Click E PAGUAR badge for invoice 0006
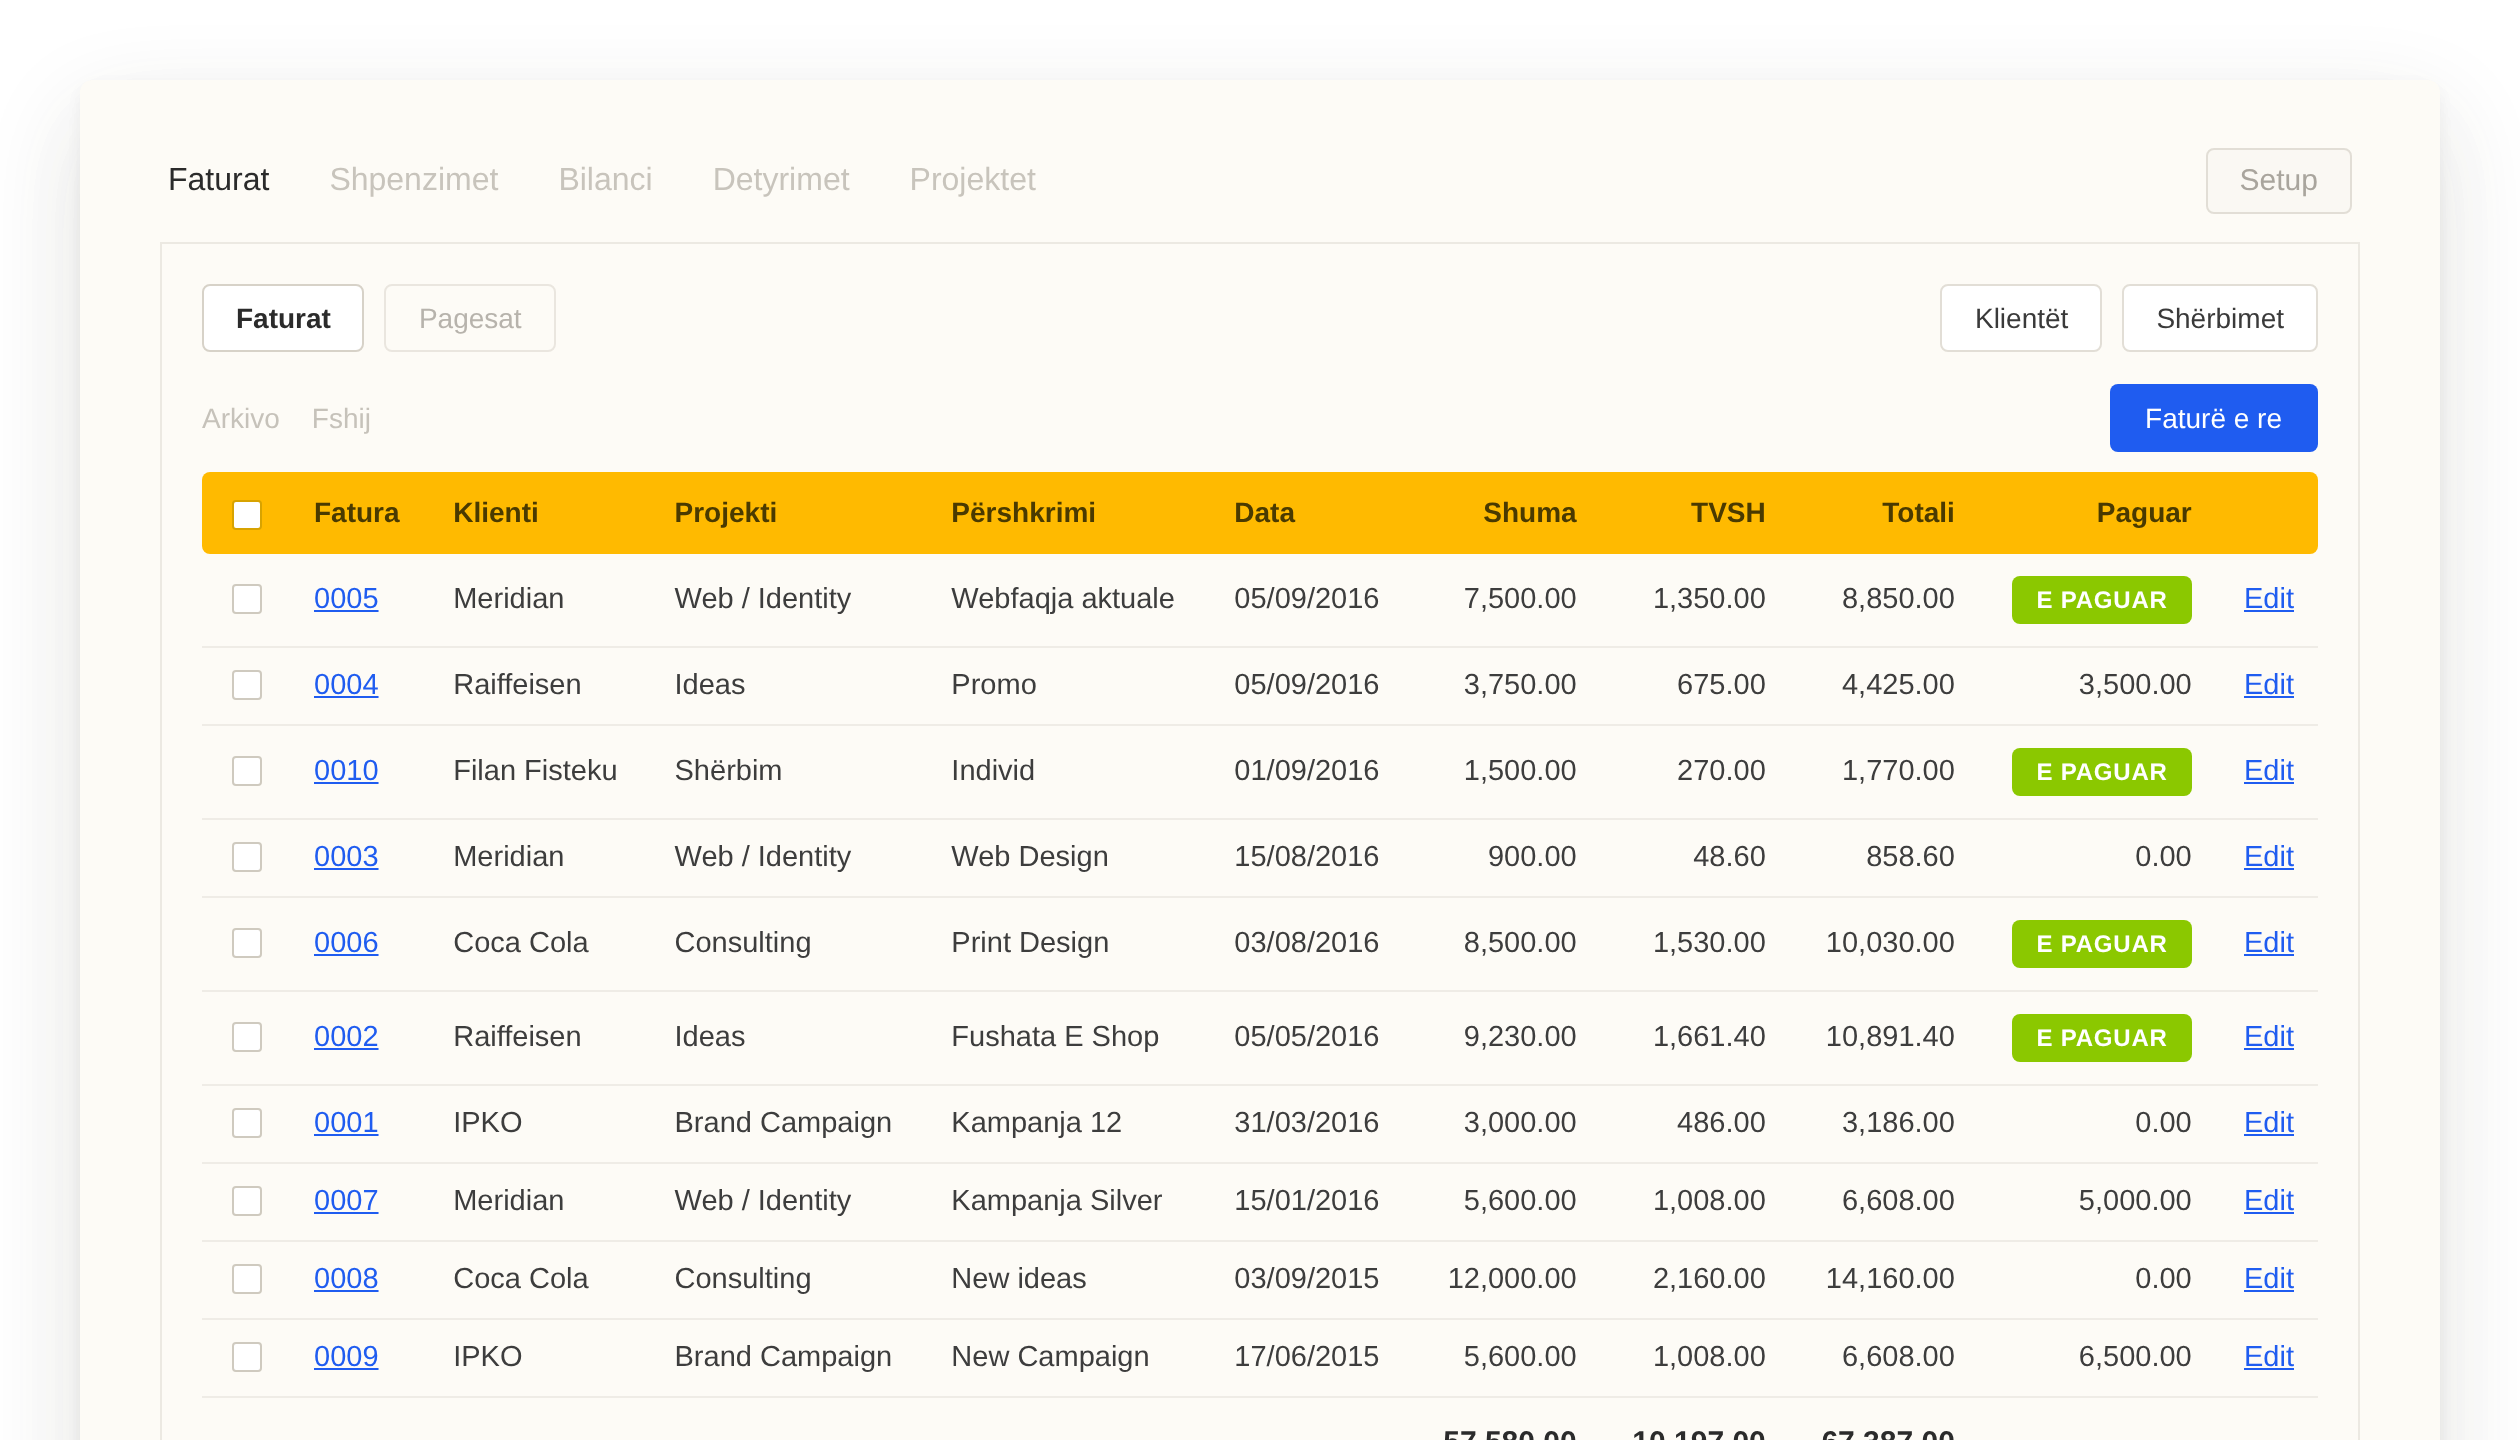Viewport: 2520px width, 1440px height. [x=2102, y=944]
